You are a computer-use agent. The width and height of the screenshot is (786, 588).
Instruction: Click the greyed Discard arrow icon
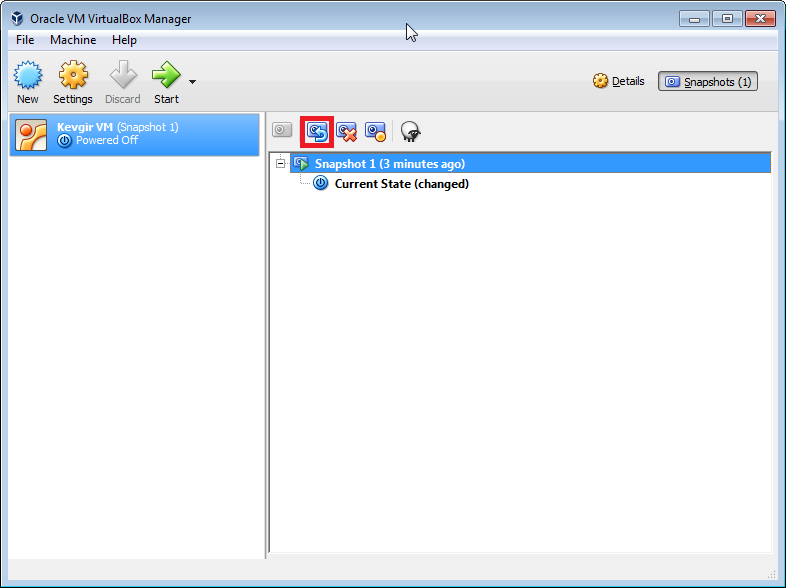[x=123, y=75]
